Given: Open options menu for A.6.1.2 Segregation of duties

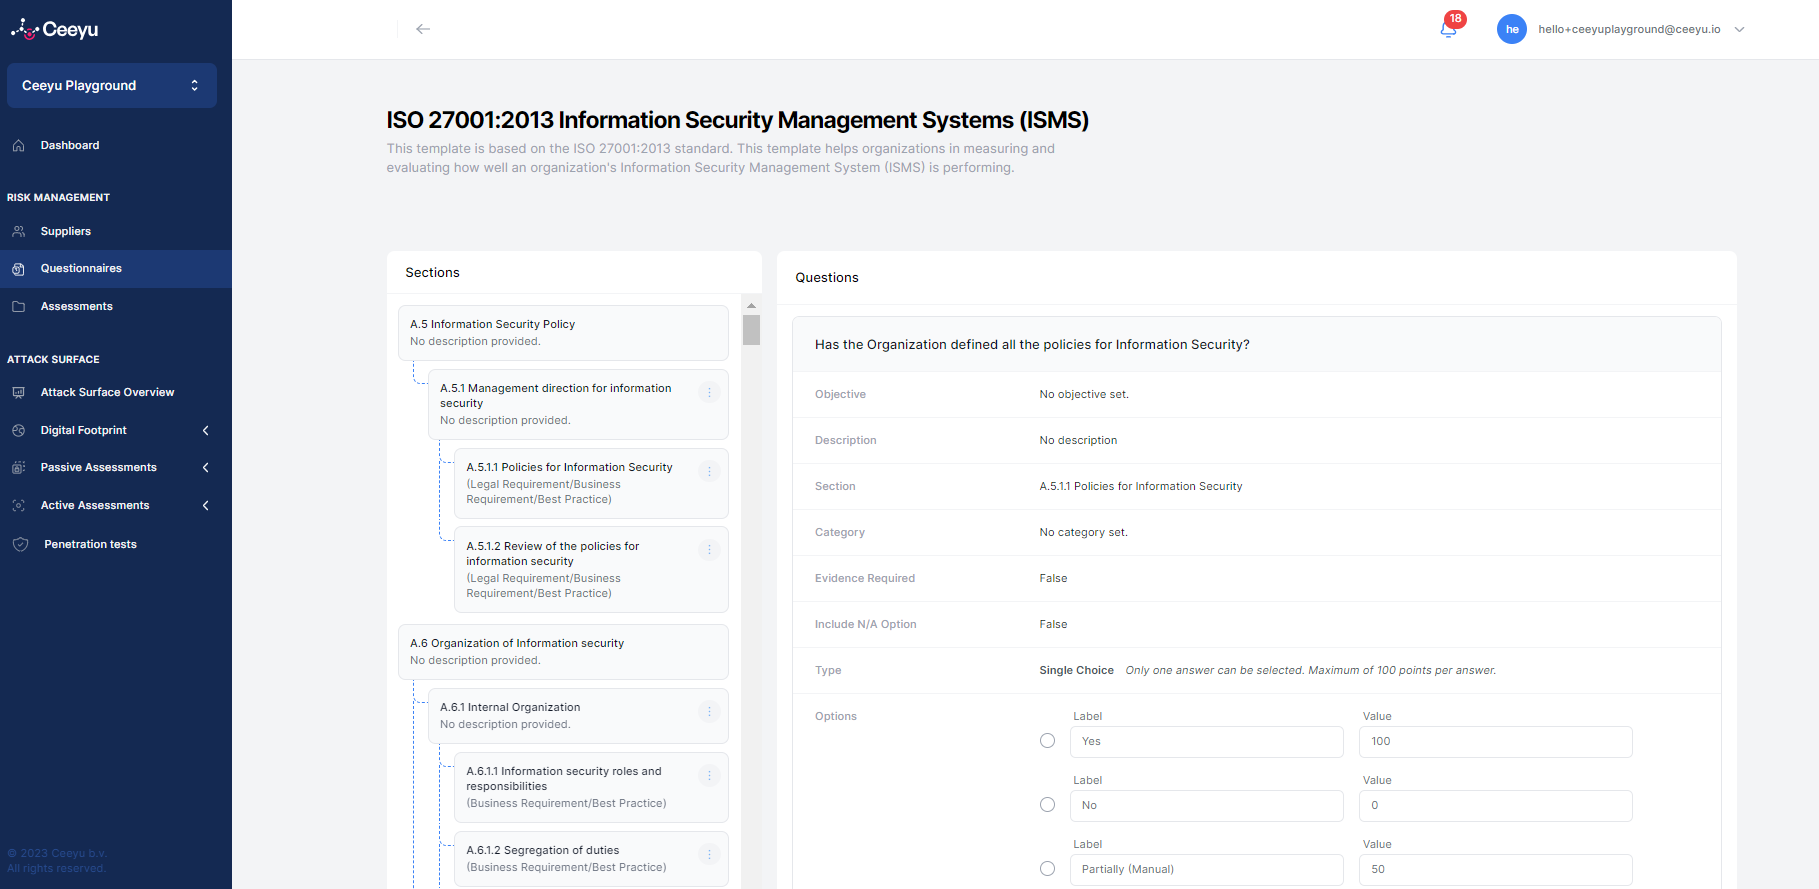Looking at the screenshot, I should (709, 854).
